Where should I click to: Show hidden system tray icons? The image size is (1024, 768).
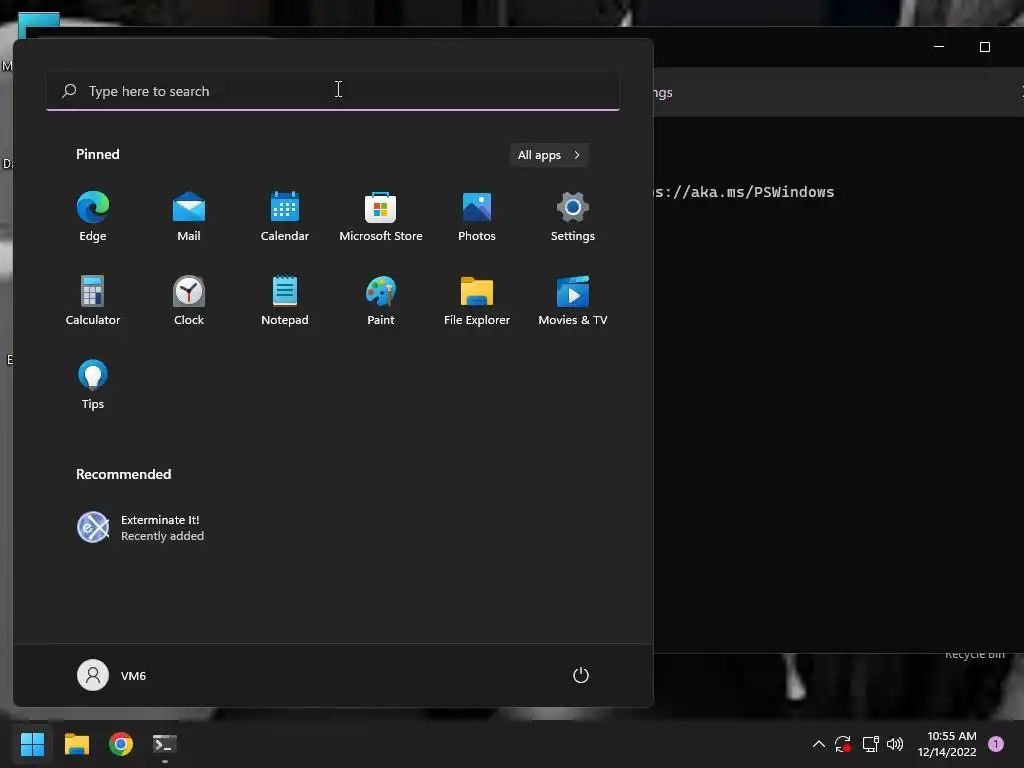[x=818, y=744]
